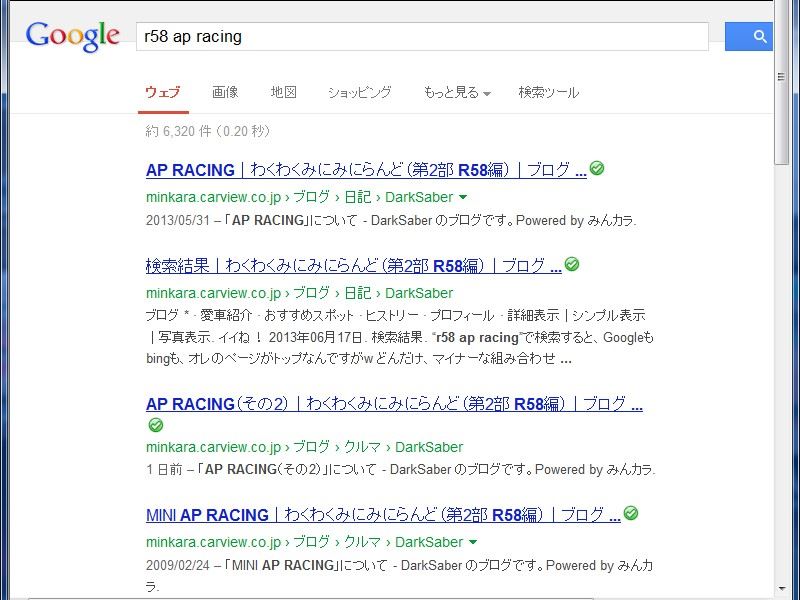Viewport: 800px width, 600px height.
Task: Open 検索ツール options
Action: (548, 92)
